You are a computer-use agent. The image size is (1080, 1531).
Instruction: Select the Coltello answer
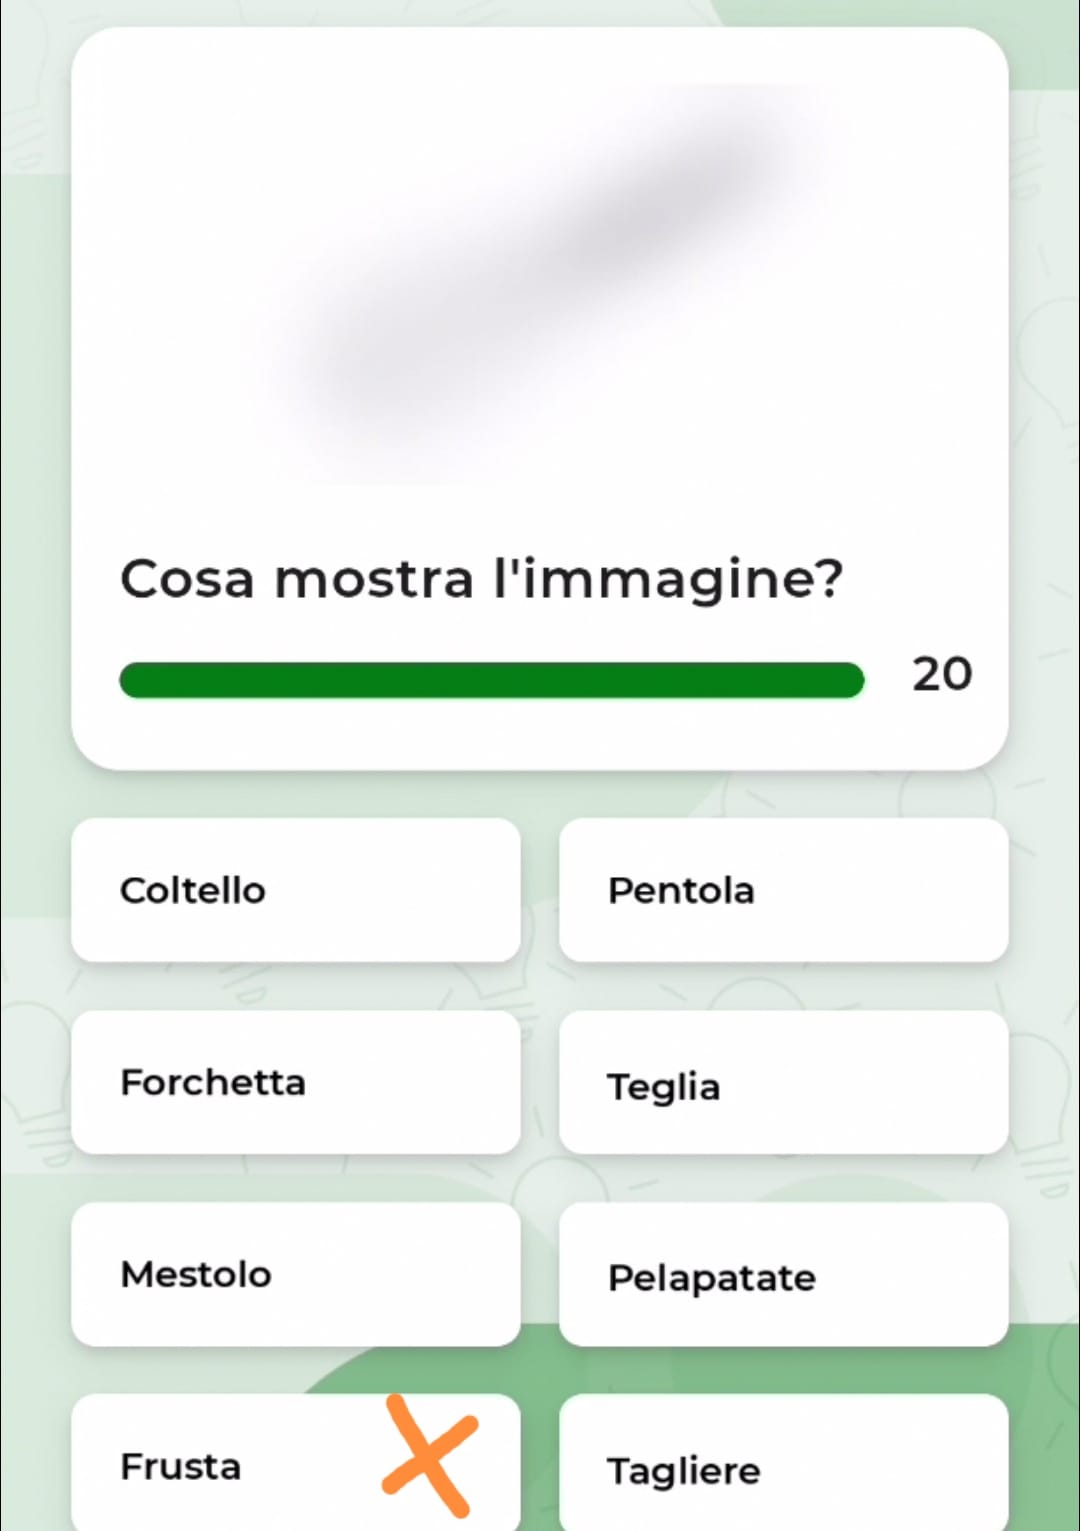coord(295,890)
